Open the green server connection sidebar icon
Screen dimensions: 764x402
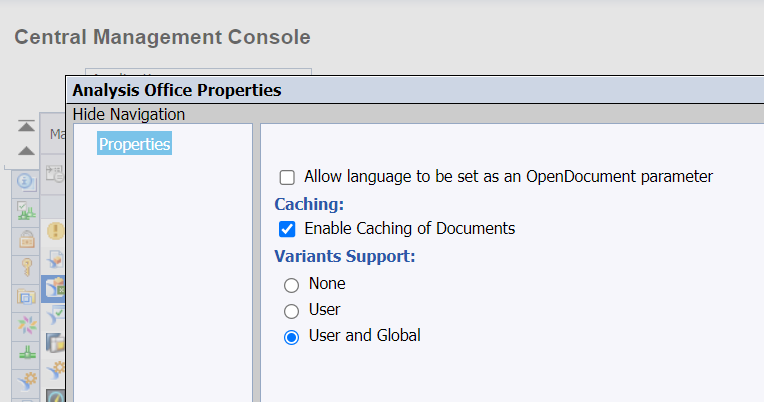(x=27, y=352)
